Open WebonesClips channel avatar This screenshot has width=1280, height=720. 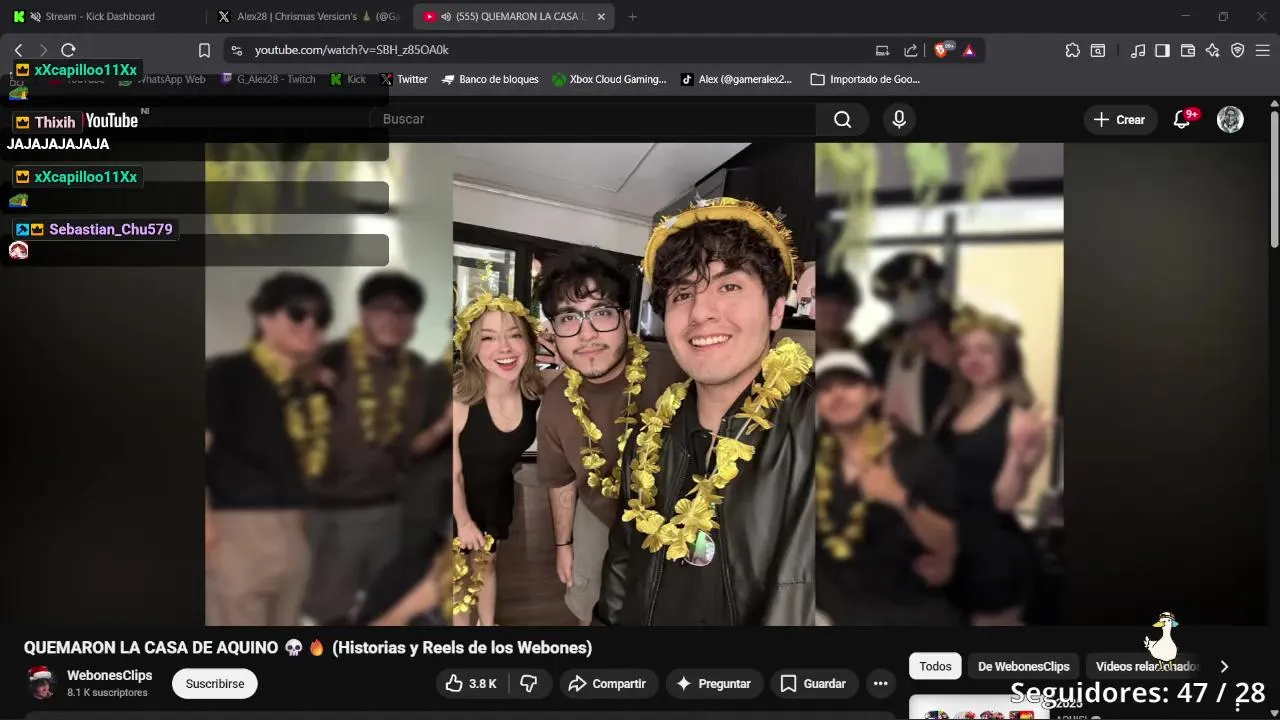[41, 683]
